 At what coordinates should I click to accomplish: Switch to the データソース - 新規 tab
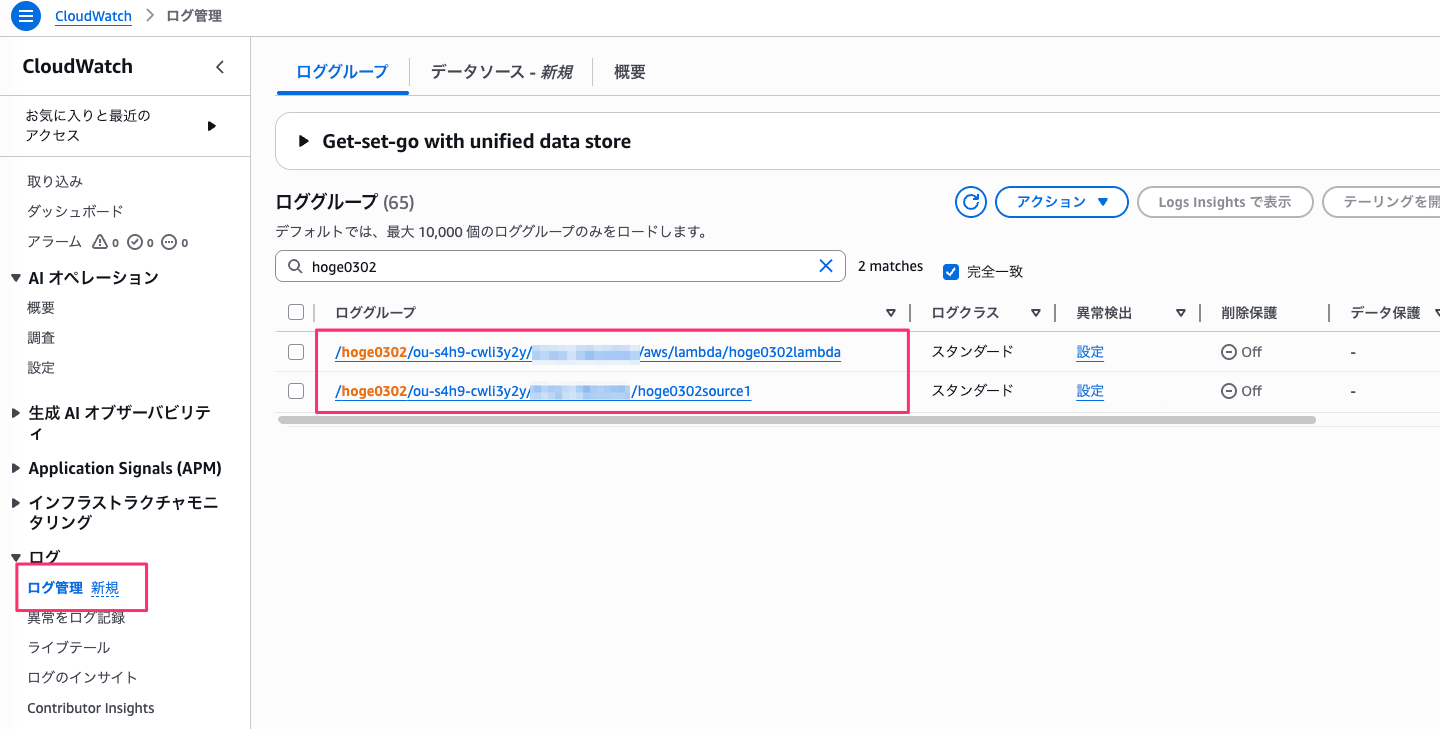point(501,71)
